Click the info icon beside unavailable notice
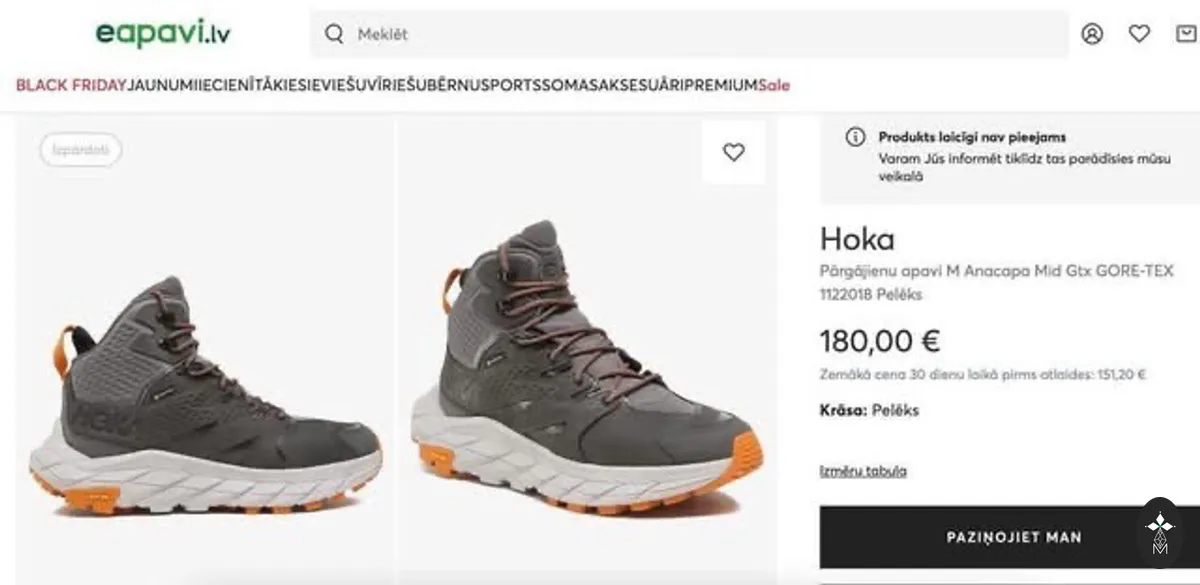Image resolution: width=1200 pixels, height=585 pixels. [855, 137]
